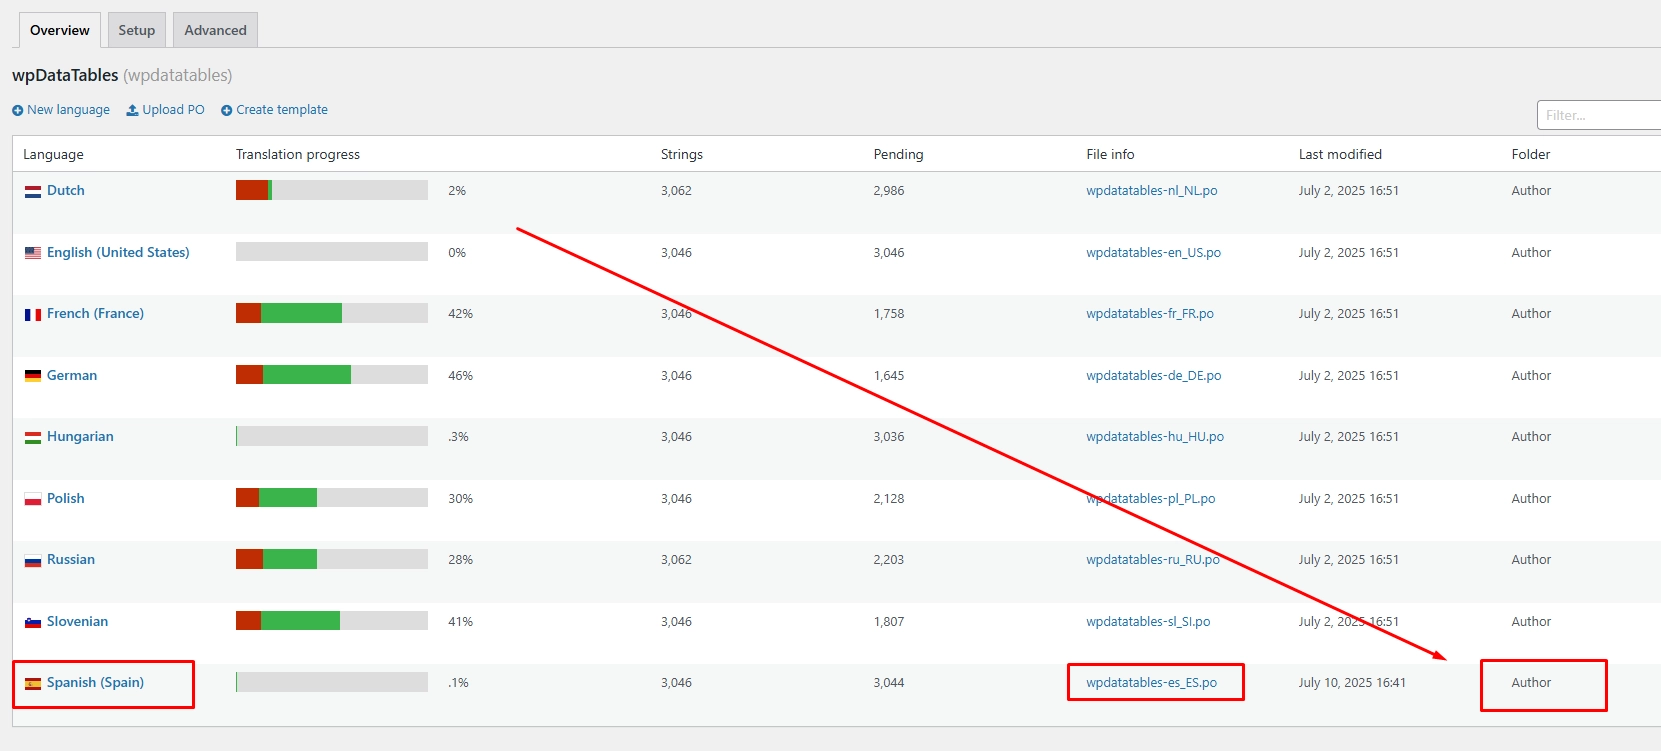Image resolution: width=1661 pixels, height=751 pixels.
Task: Click the Dutch translation progress bar
Action: 332,190
